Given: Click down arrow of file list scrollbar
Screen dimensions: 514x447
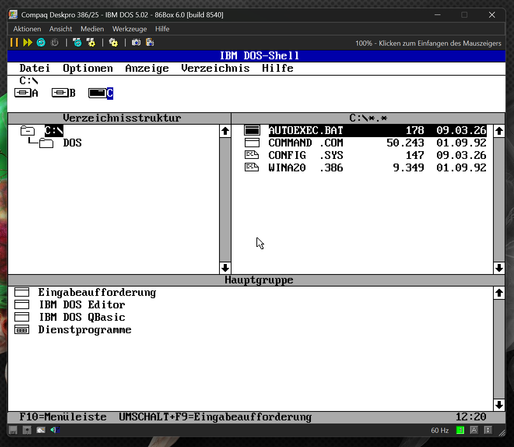Looking at the screenshot, I should tap(499, 268).
